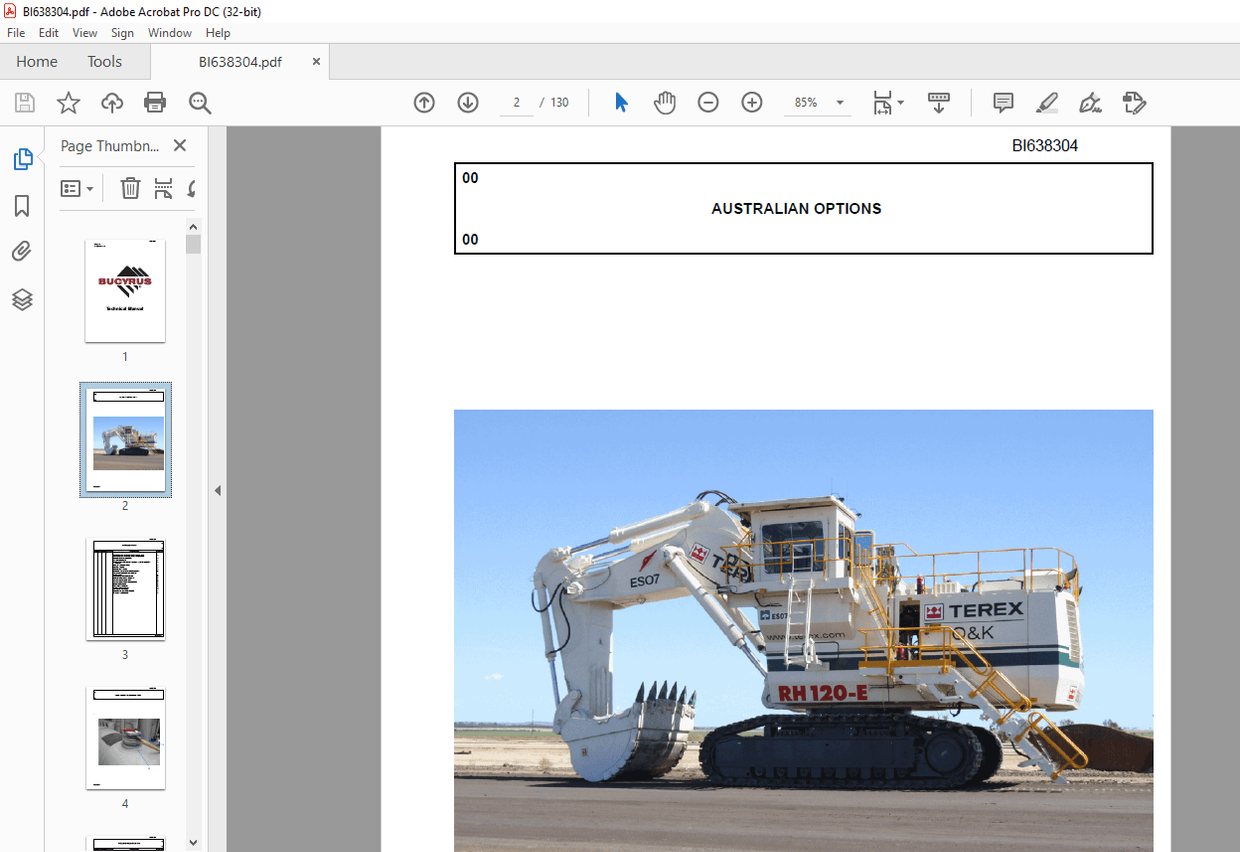Open the View menu
Viewport: 1240px width, 852px height.
84,32
